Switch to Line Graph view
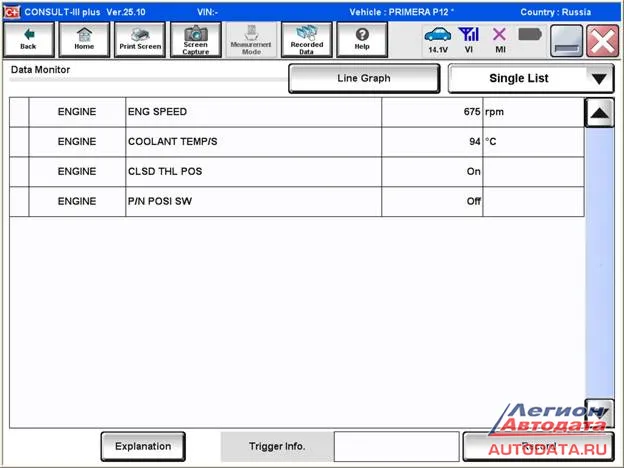The width and height of the screenshot is (624, 468). tap(364, 78)
